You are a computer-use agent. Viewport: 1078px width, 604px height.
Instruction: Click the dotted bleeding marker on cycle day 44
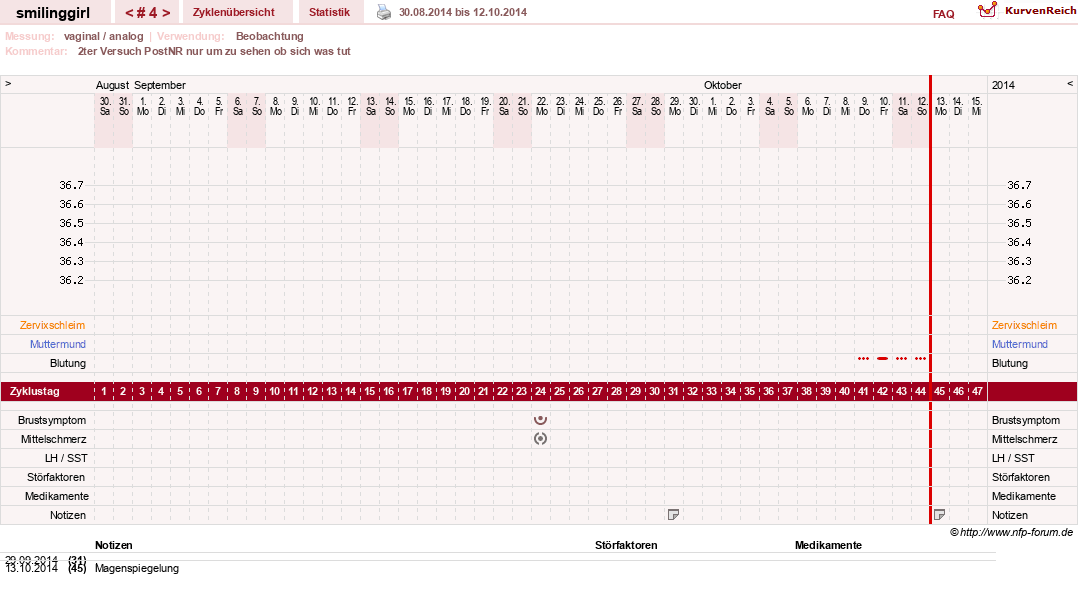point(921,359)
